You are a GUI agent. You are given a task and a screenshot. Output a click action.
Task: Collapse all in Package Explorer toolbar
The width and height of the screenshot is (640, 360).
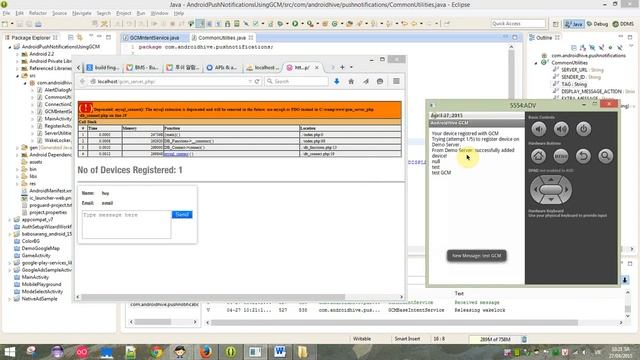[71, 37]
